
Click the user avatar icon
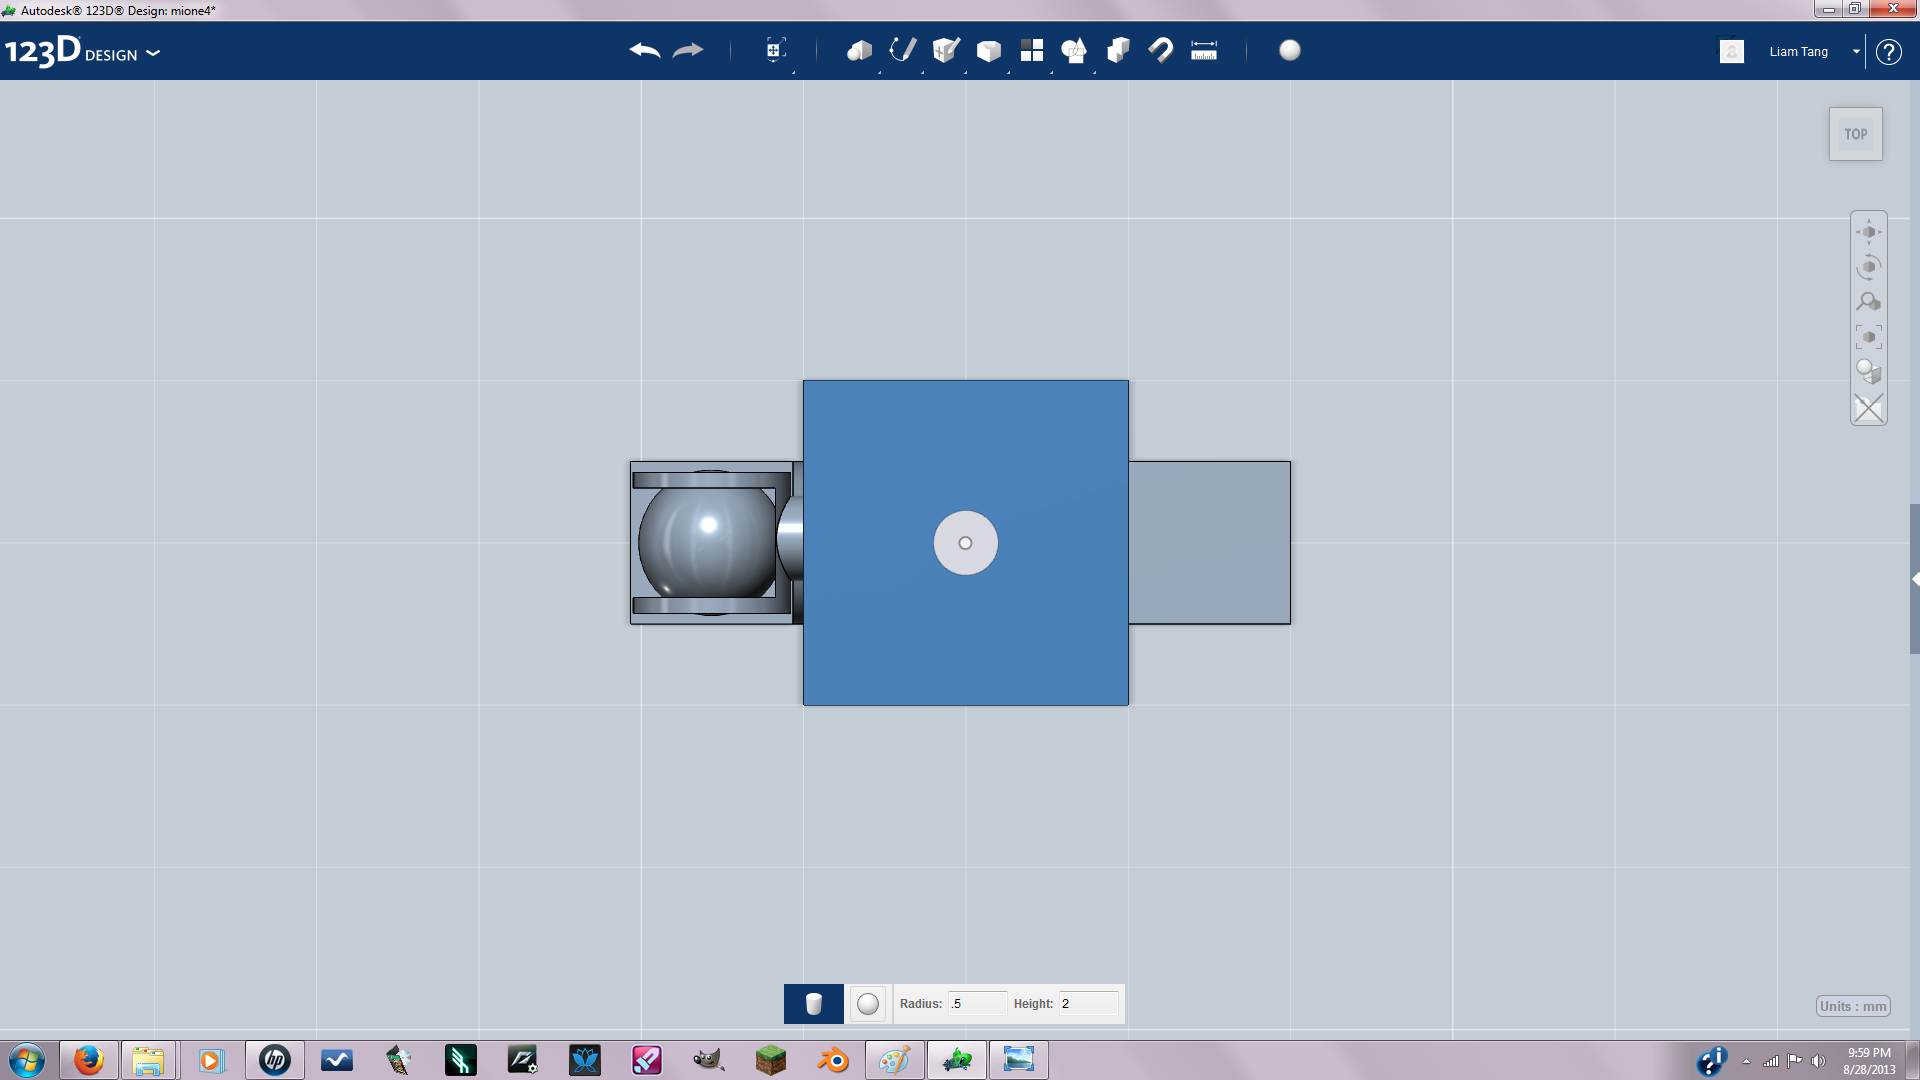coord(1732,51)
